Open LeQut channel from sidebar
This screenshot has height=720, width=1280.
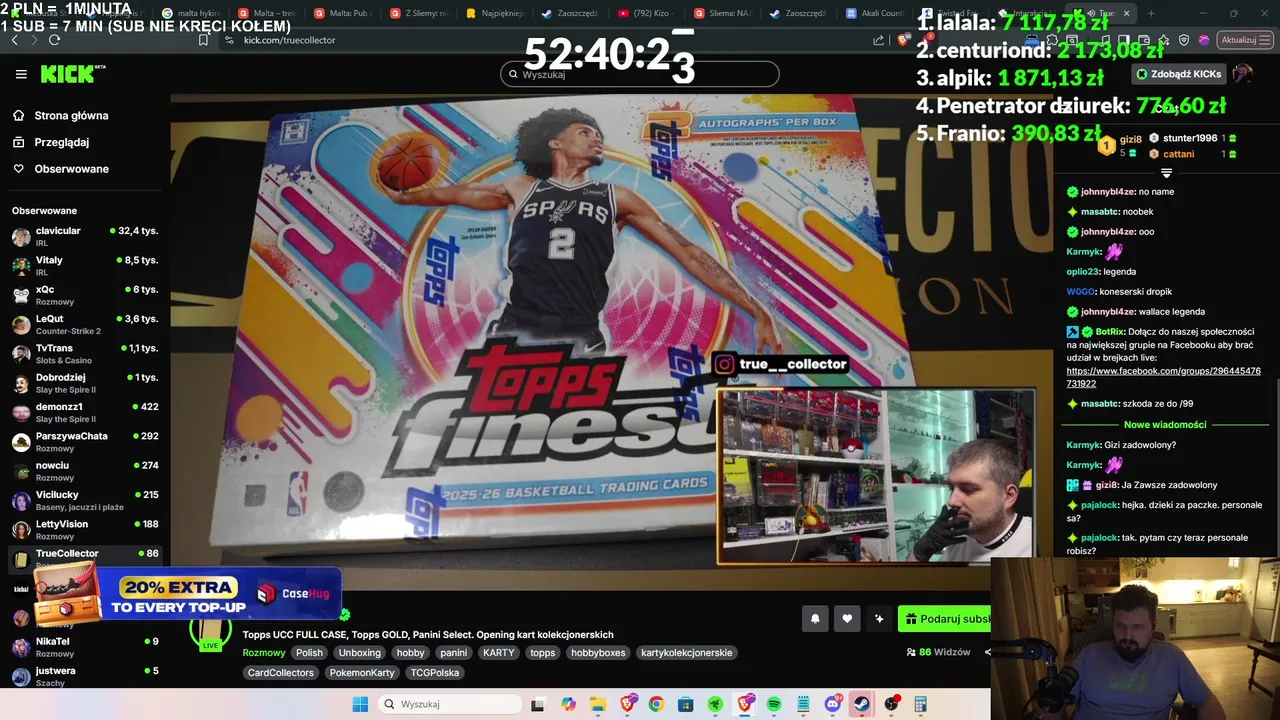85,324
